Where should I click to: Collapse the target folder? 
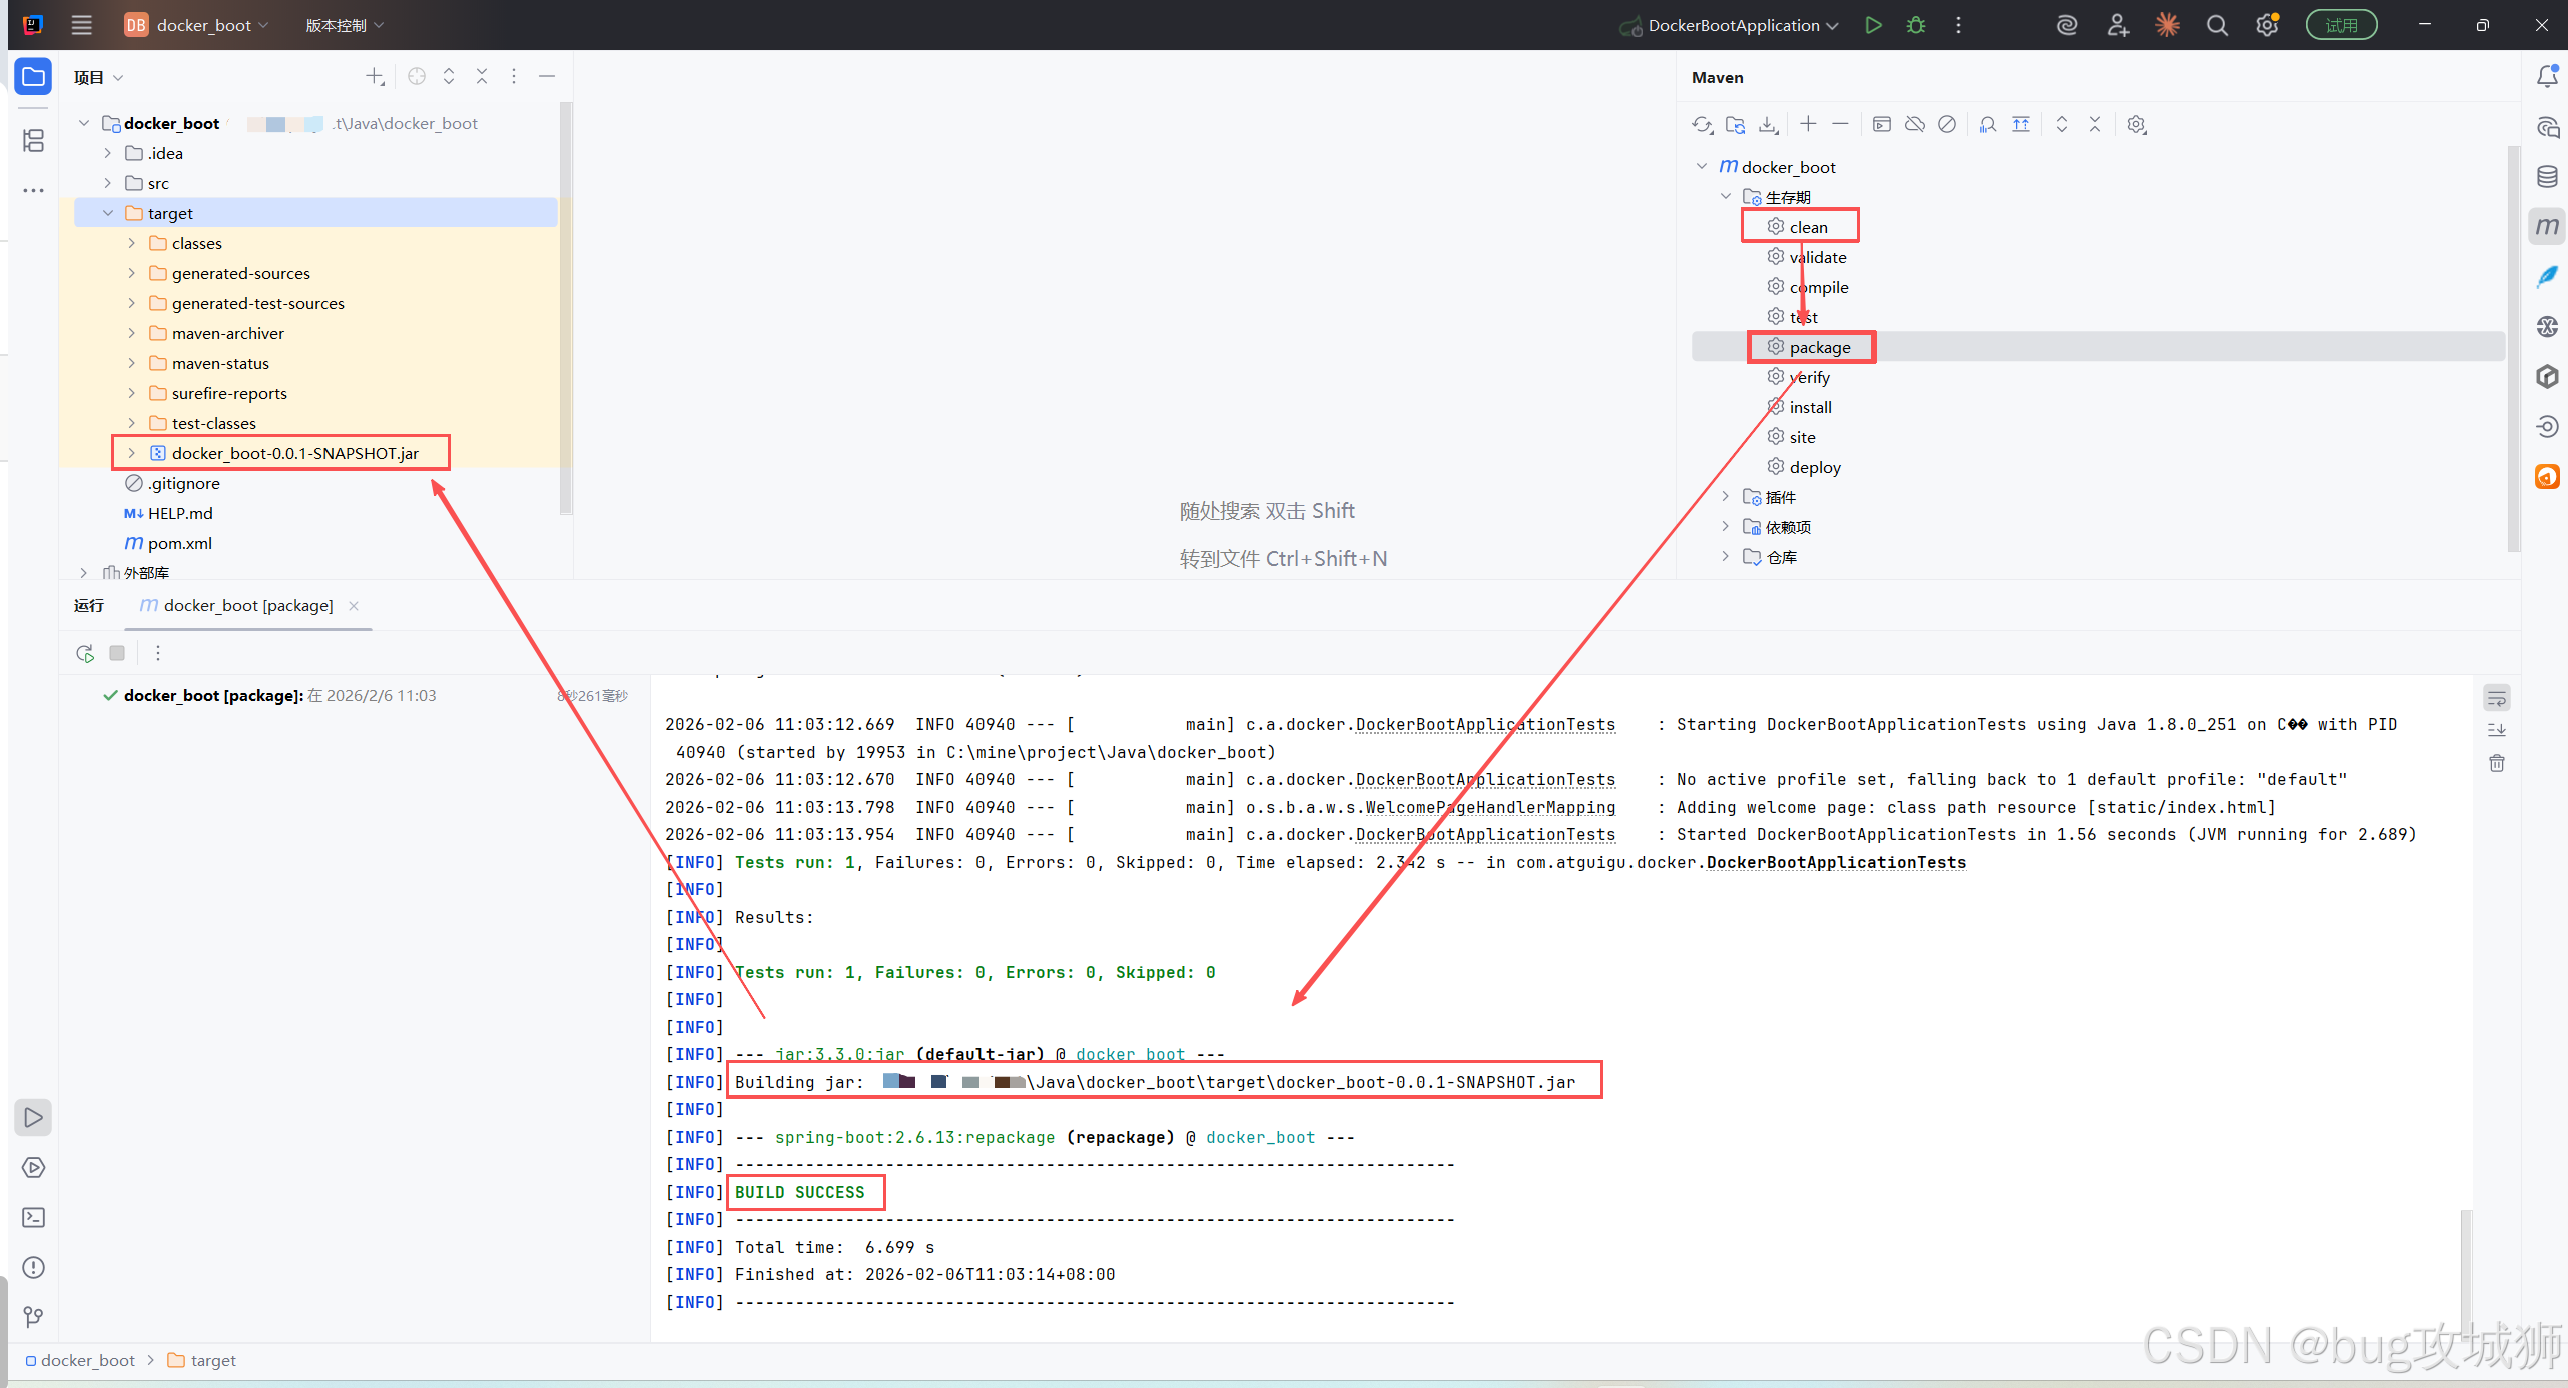108,213
